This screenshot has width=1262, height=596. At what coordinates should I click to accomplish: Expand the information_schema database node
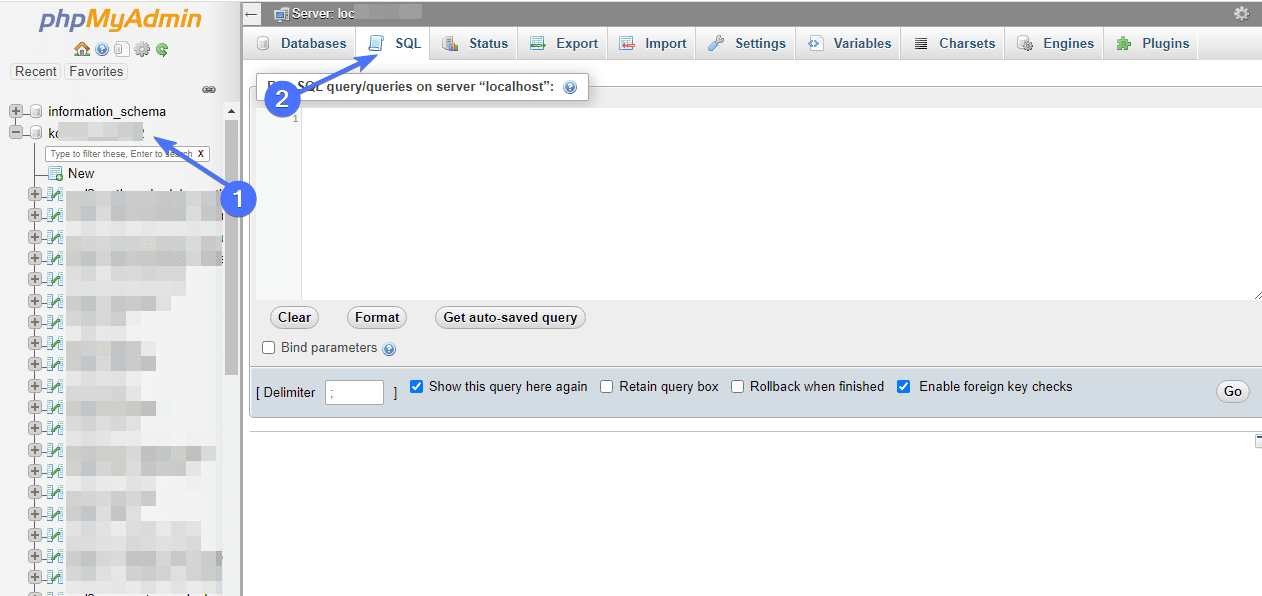tap(16, 111)
